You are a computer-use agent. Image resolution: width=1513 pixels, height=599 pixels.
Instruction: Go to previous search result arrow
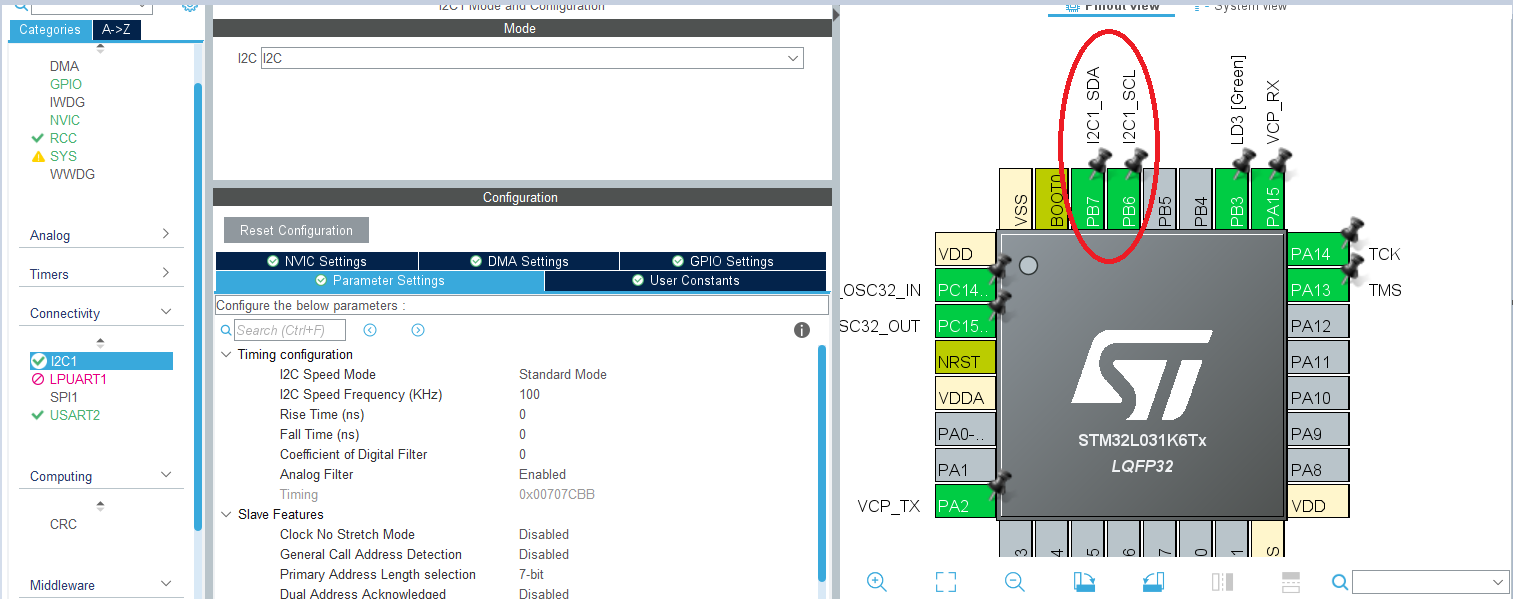tap(370, 330)
